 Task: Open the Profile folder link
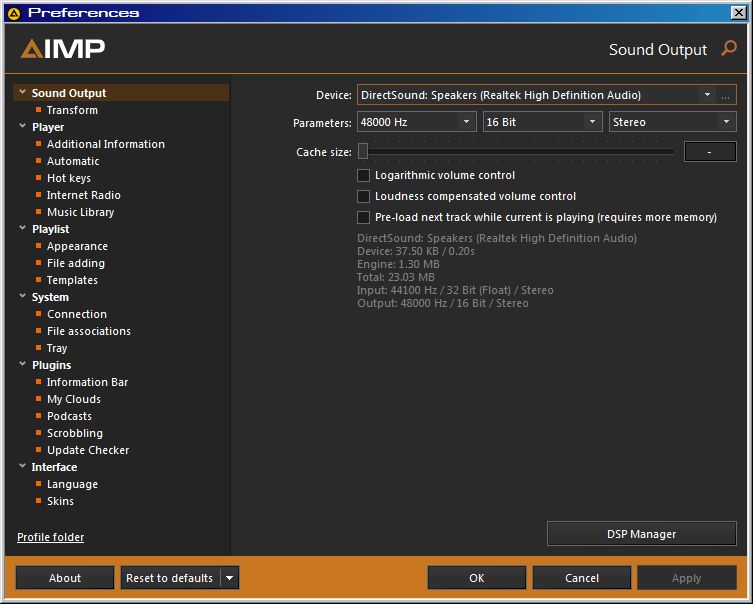(x=50, y=537)
